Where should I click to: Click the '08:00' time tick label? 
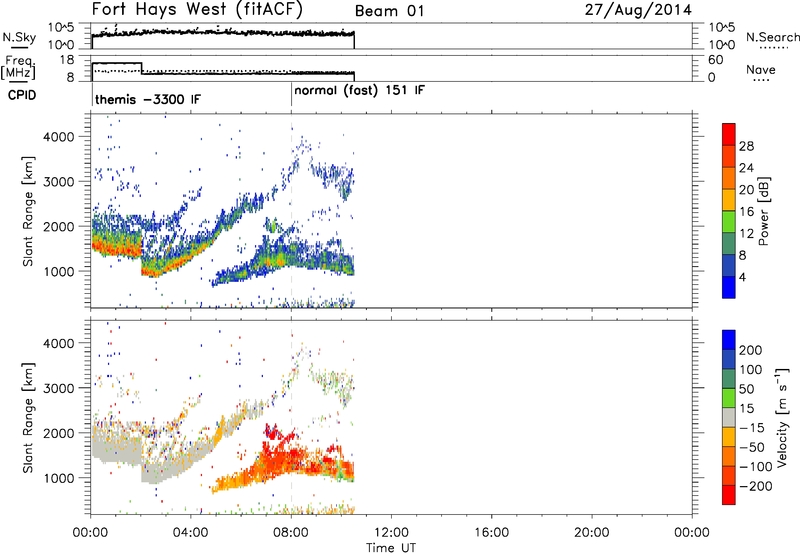pyautogui.click(x=291, y=533)
